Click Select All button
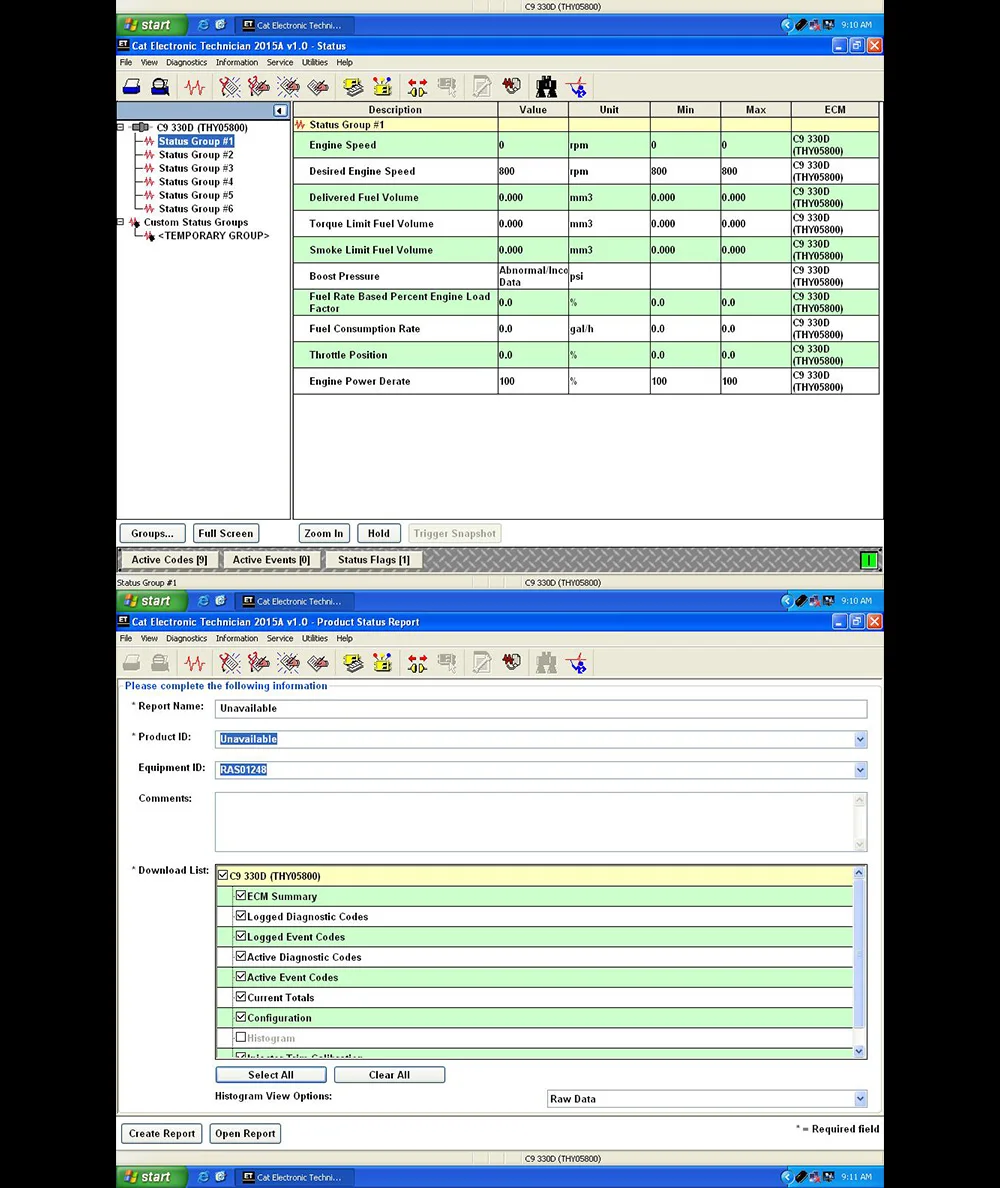The image size is (1000, 1188). point(271,1074)
